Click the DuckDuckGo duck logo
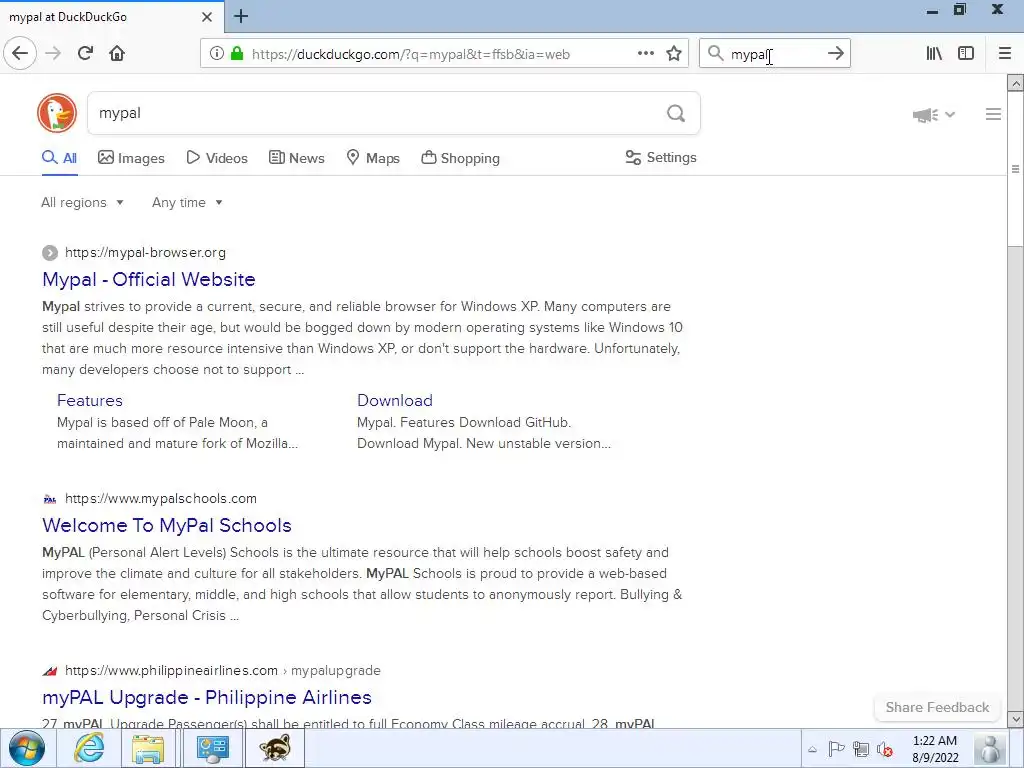1024x768 pixels. [57, 113]
